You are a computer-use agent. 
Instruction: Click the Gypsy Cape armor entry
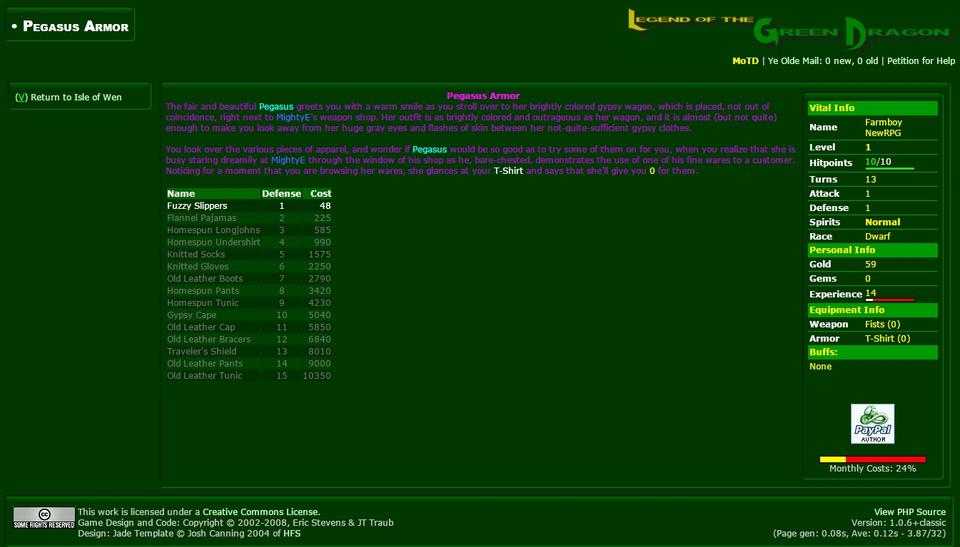point(191,315)
